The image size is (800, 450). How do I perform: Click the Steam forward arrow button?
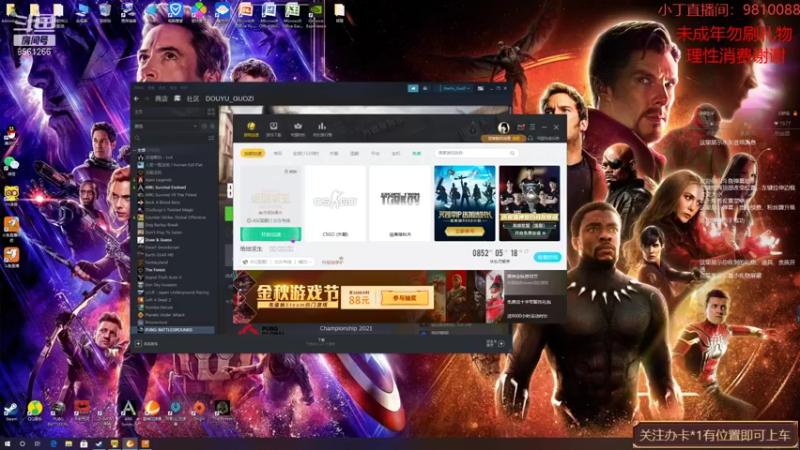pos(146,98)
